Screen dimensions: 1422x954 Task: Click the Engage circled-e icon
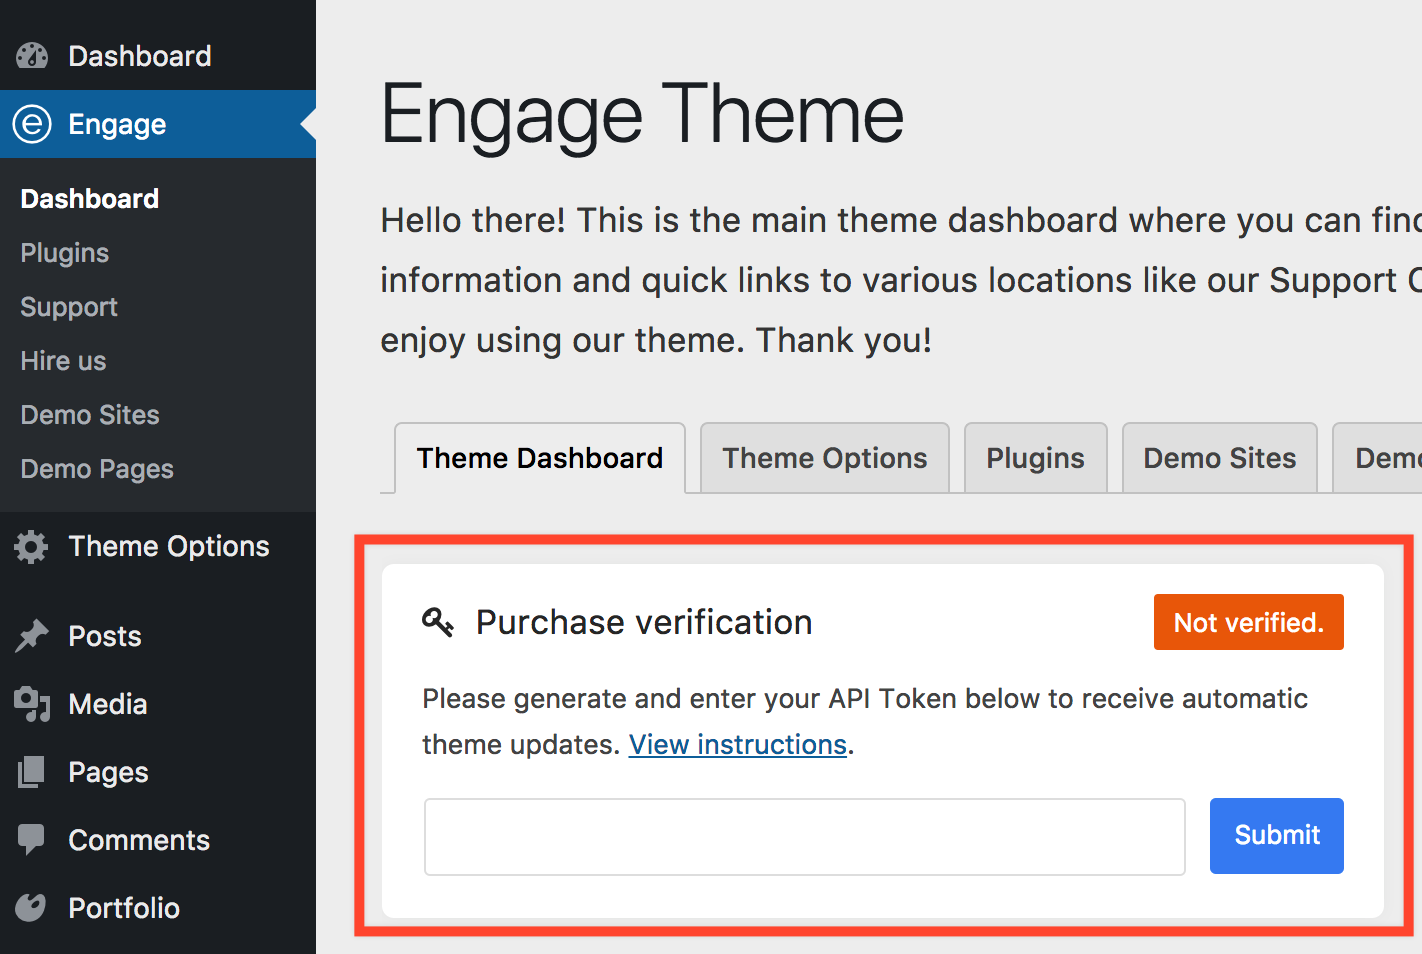click(32, 124)
